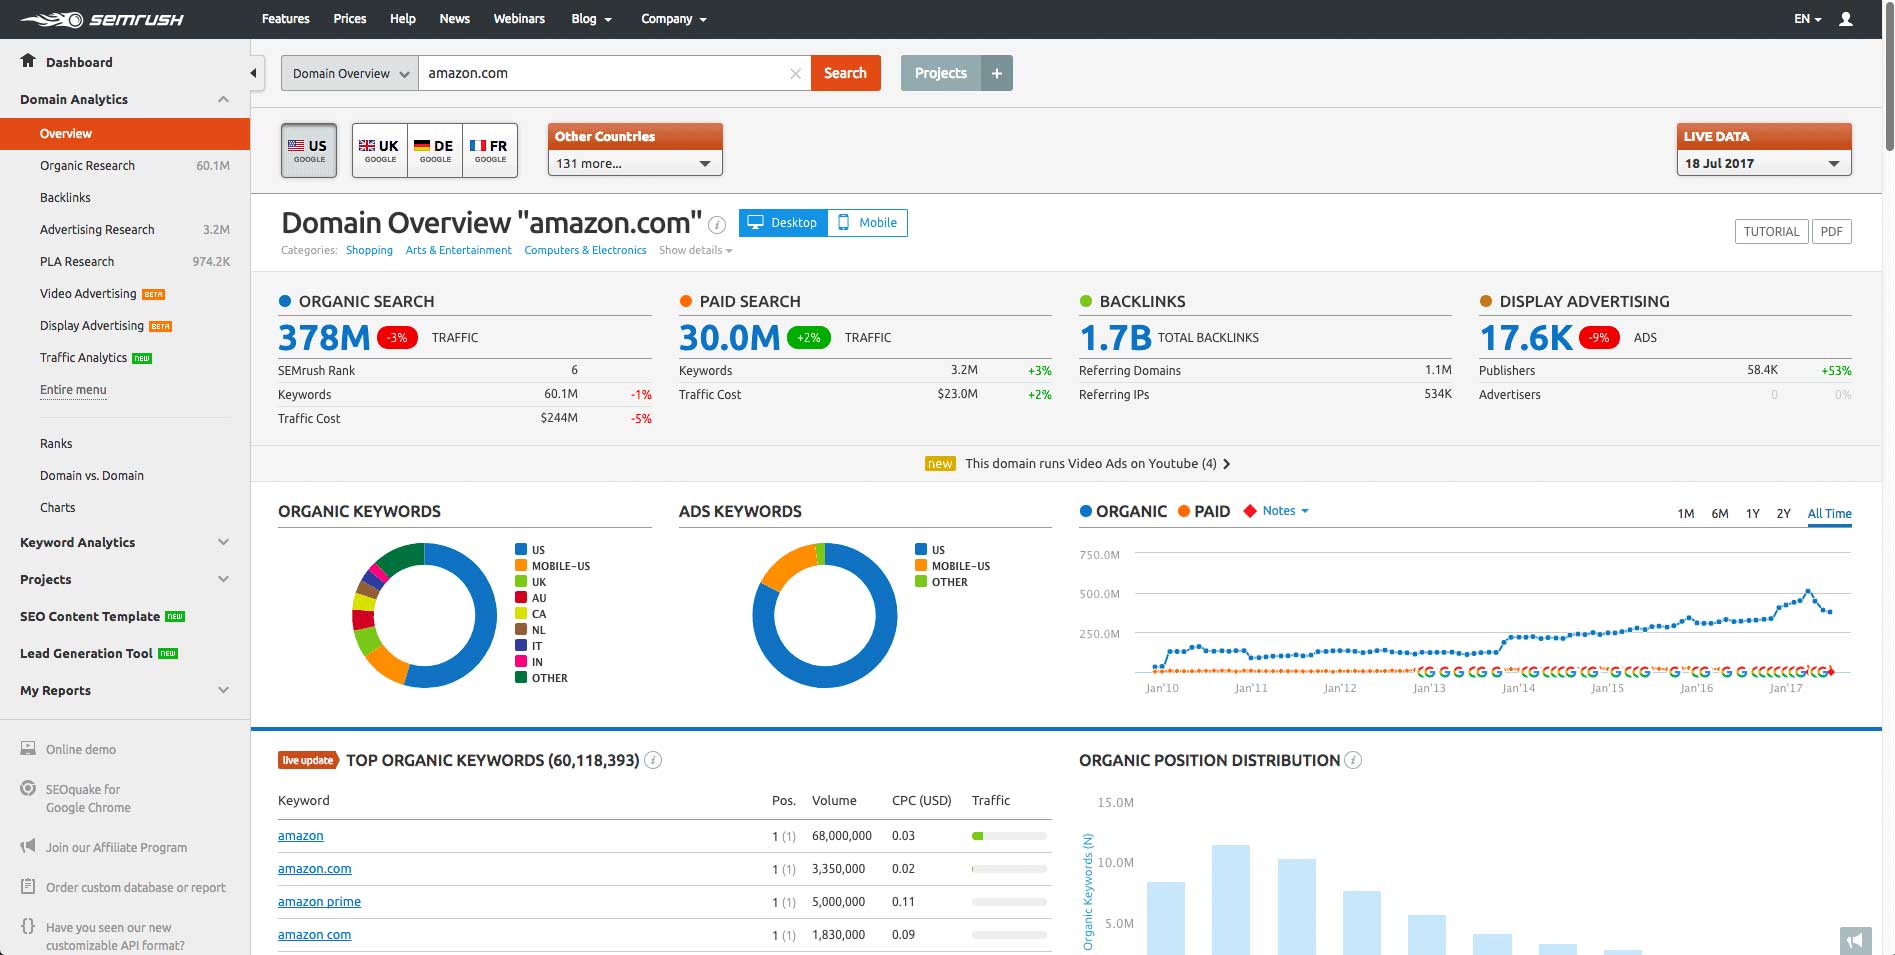Click the amazon.com domain input field
Viewport: 1895px width, 955px height.
[600, 73]
